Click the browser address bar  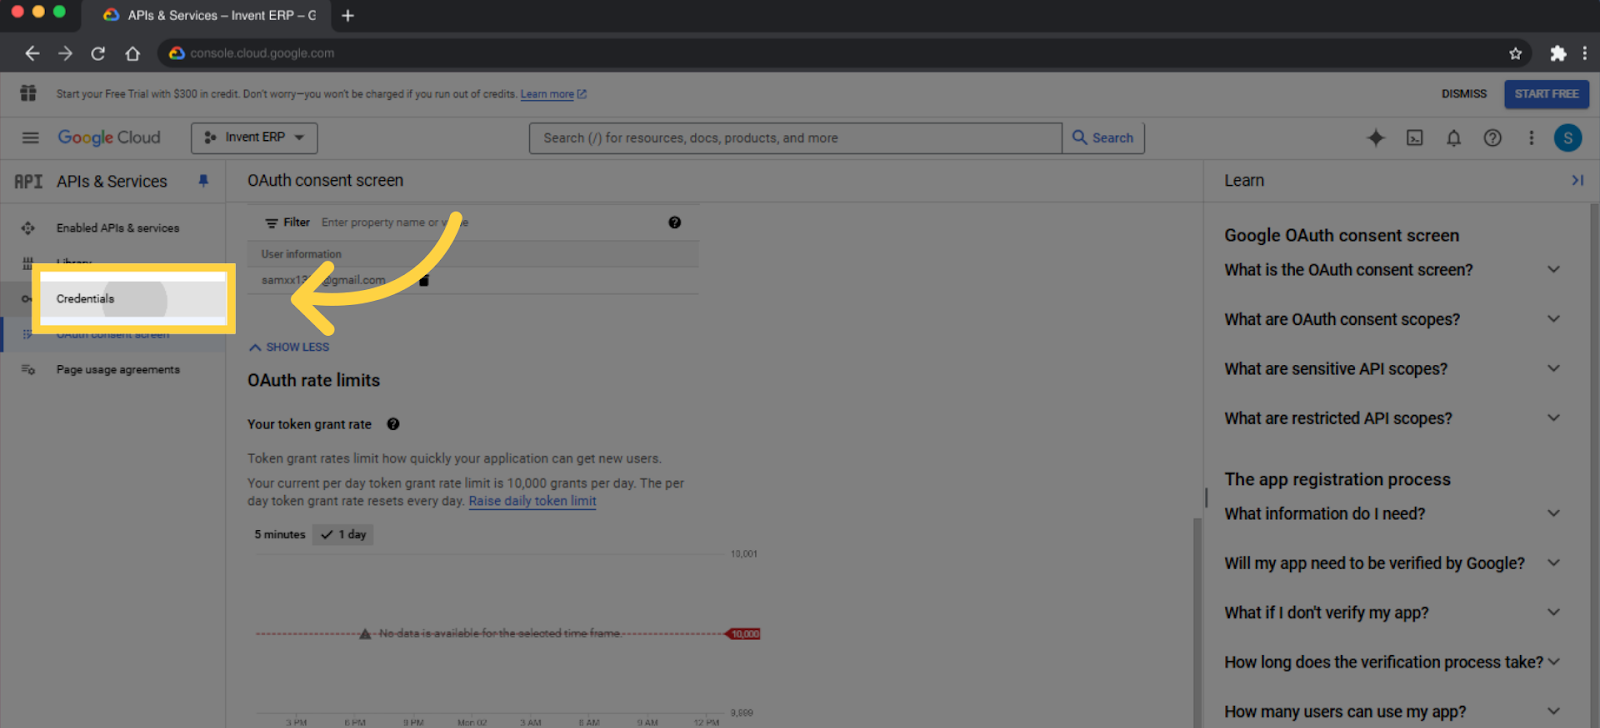pyautogui.click(x=845, y=53)
